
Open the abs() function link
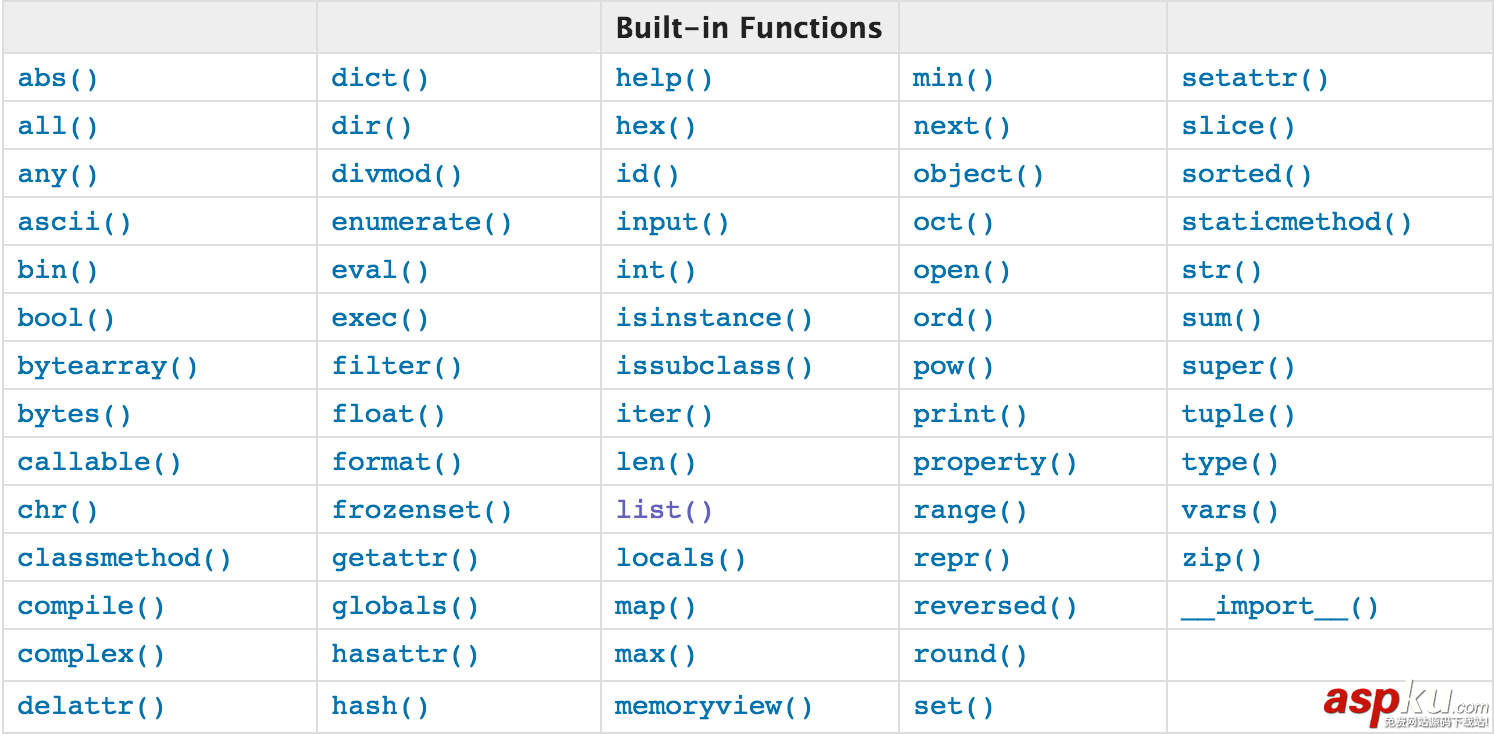pos(55,78)
